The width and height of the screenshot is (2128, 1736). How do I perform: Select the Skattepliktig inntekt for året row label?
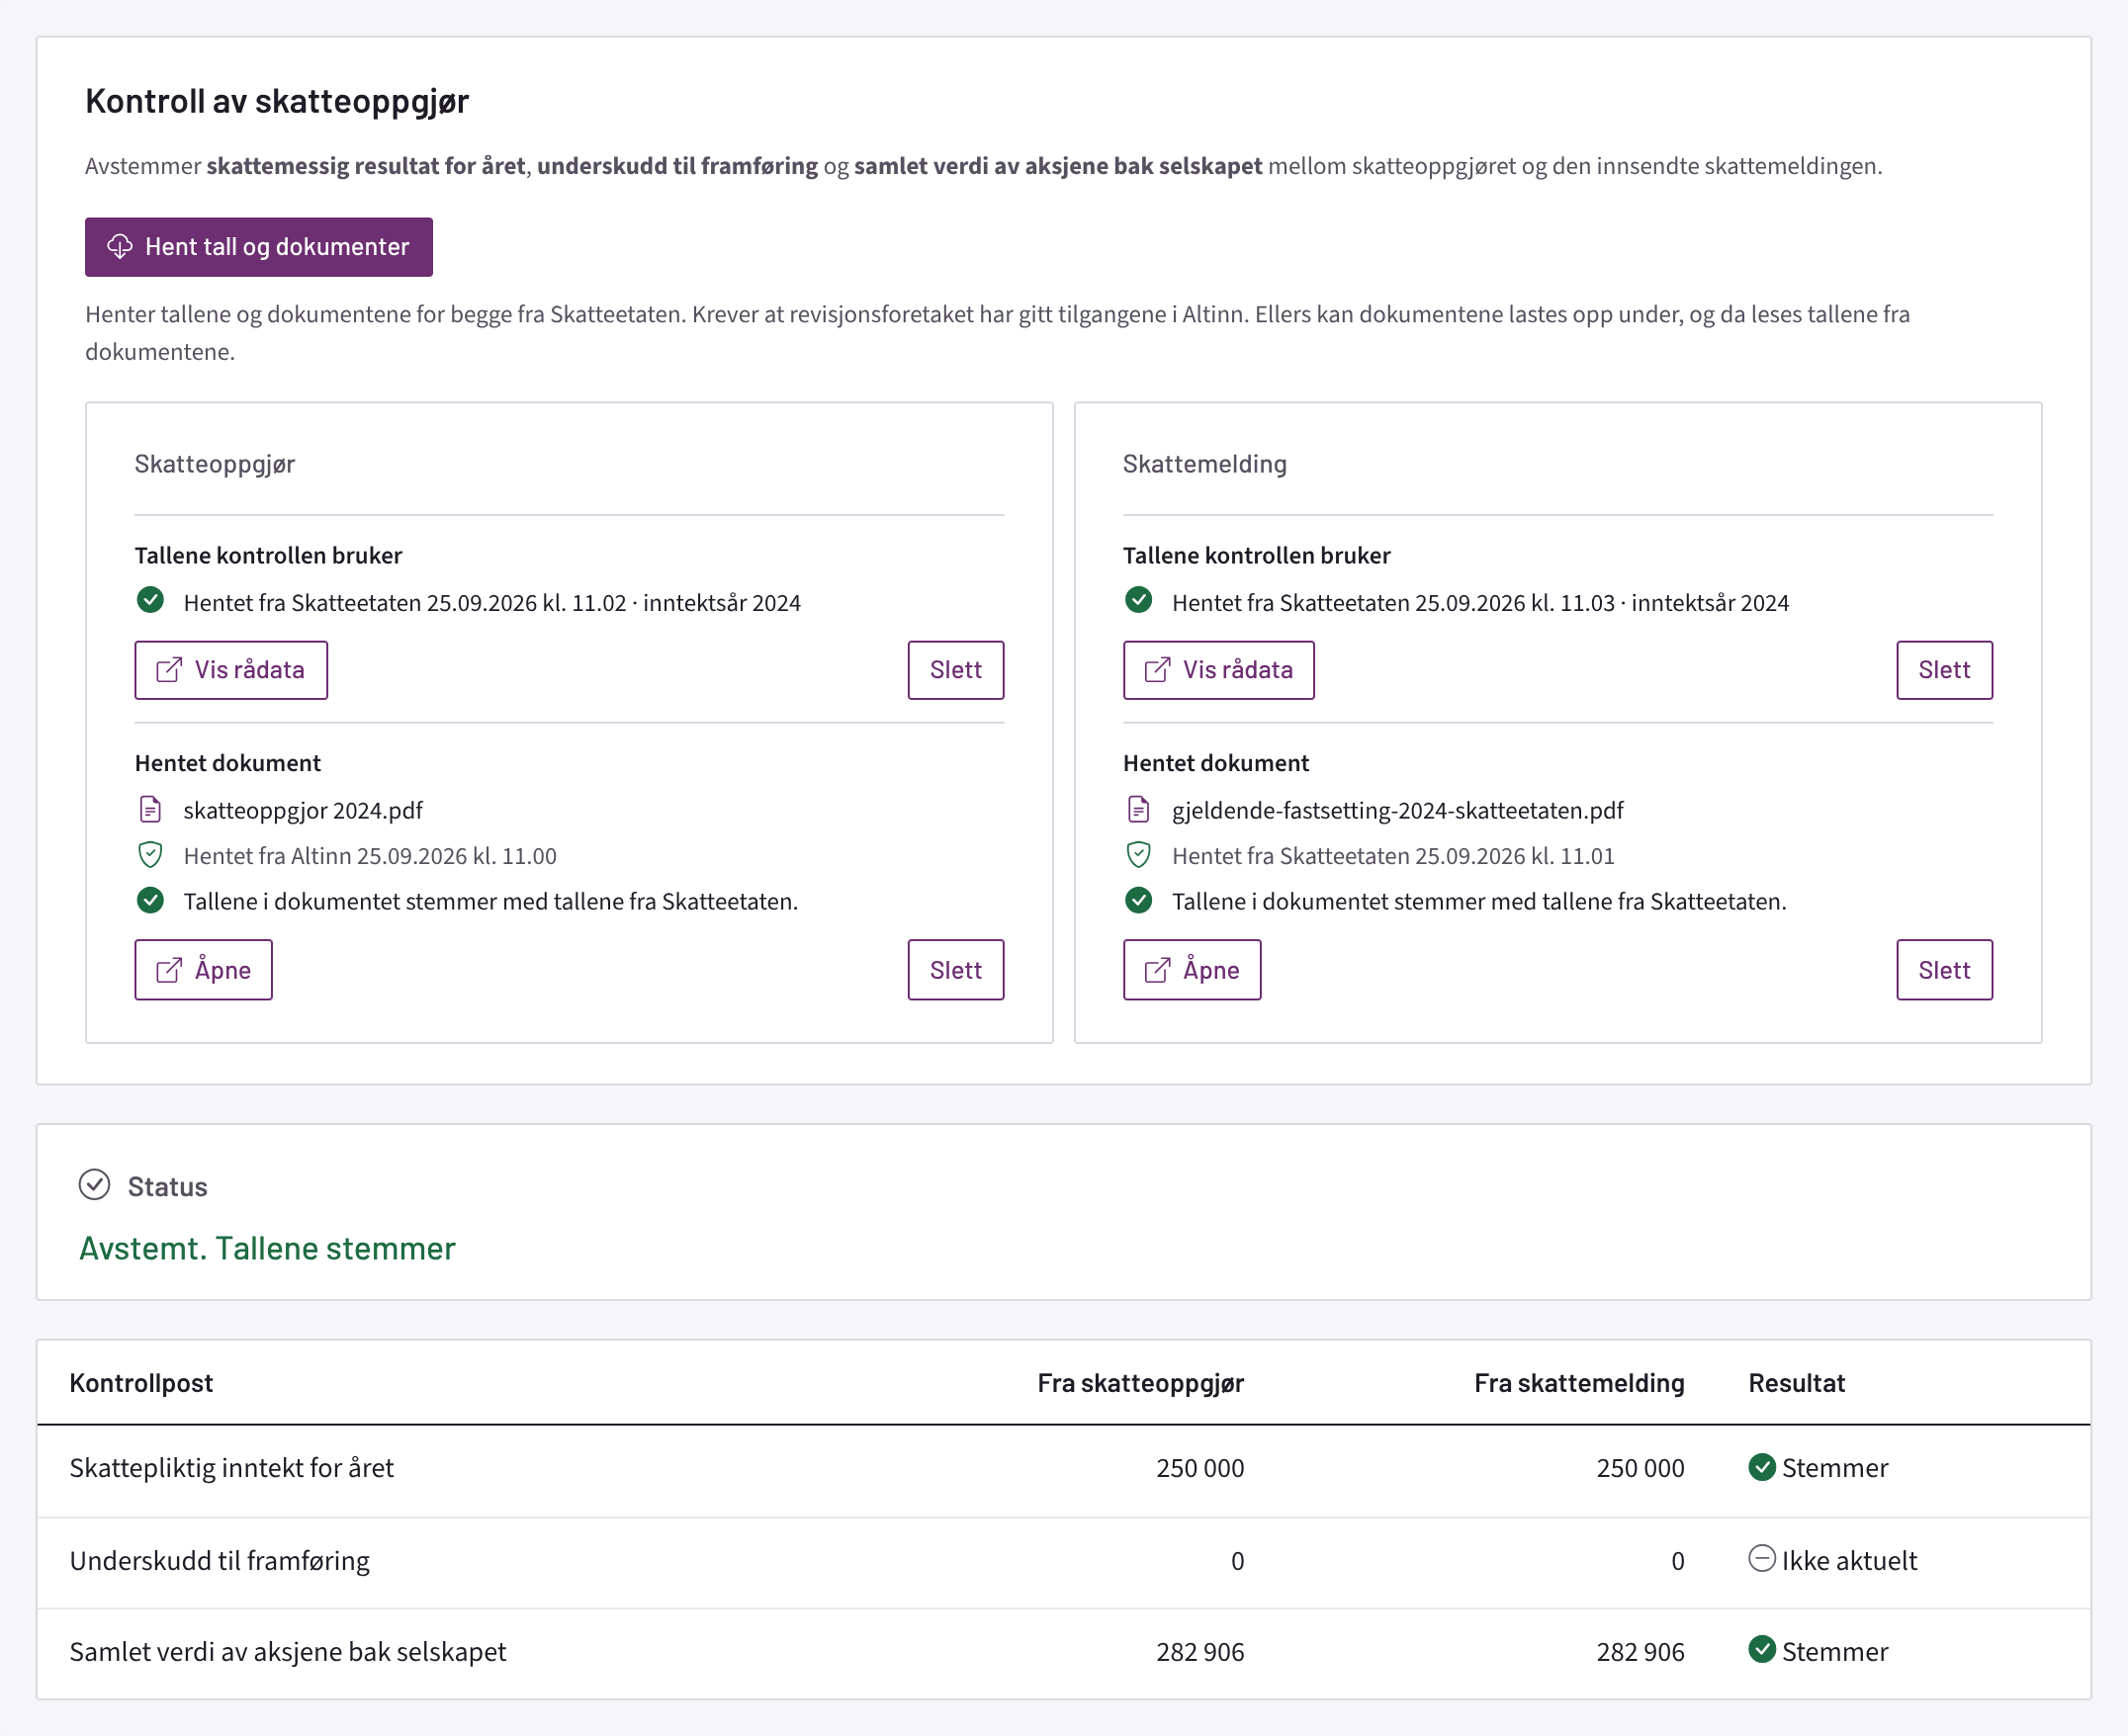tap(232, 1468)
